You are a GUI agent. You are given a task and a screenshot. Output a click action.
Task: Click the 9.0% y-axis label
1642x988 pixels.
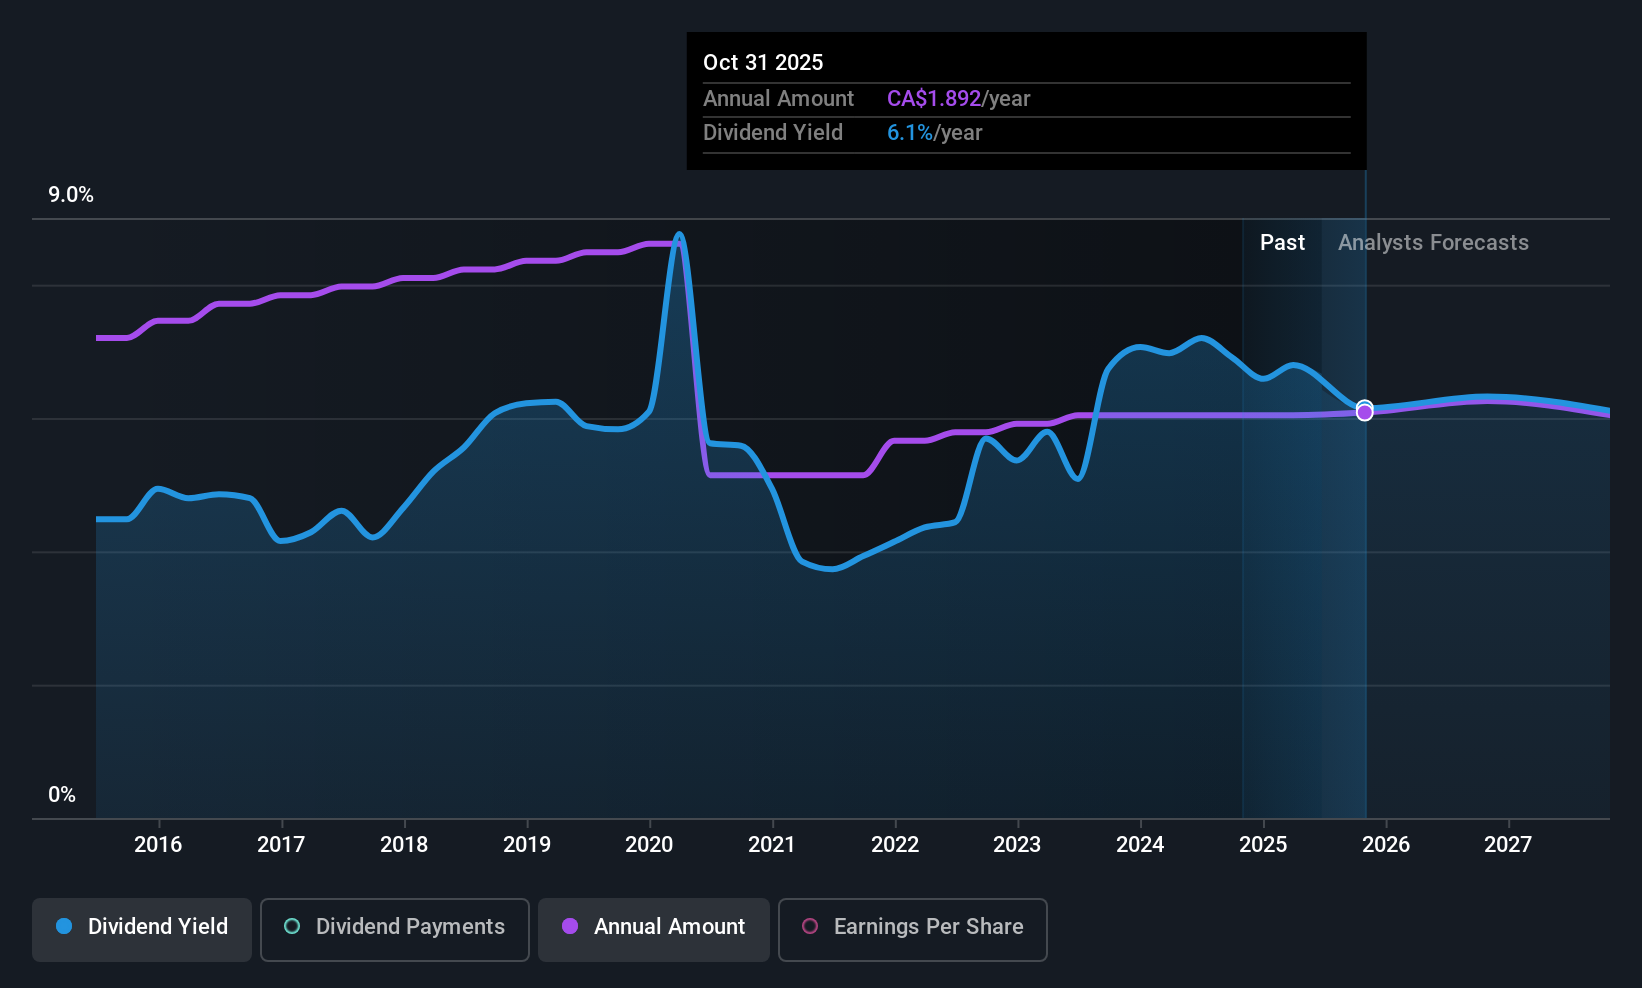click(71, 195)
